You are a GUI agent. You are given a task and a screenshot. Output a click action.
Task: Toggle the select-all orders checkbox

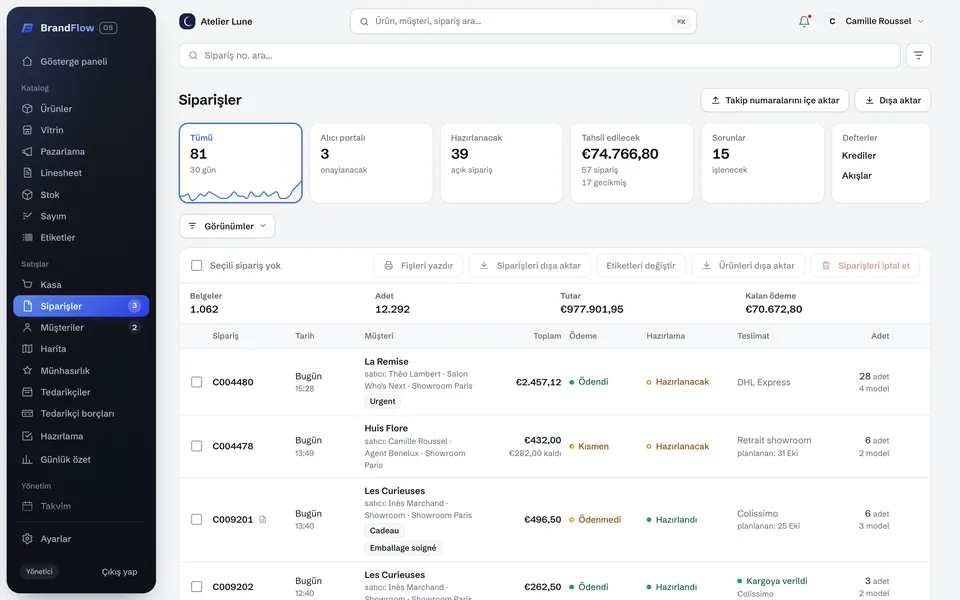pos(197,265)
